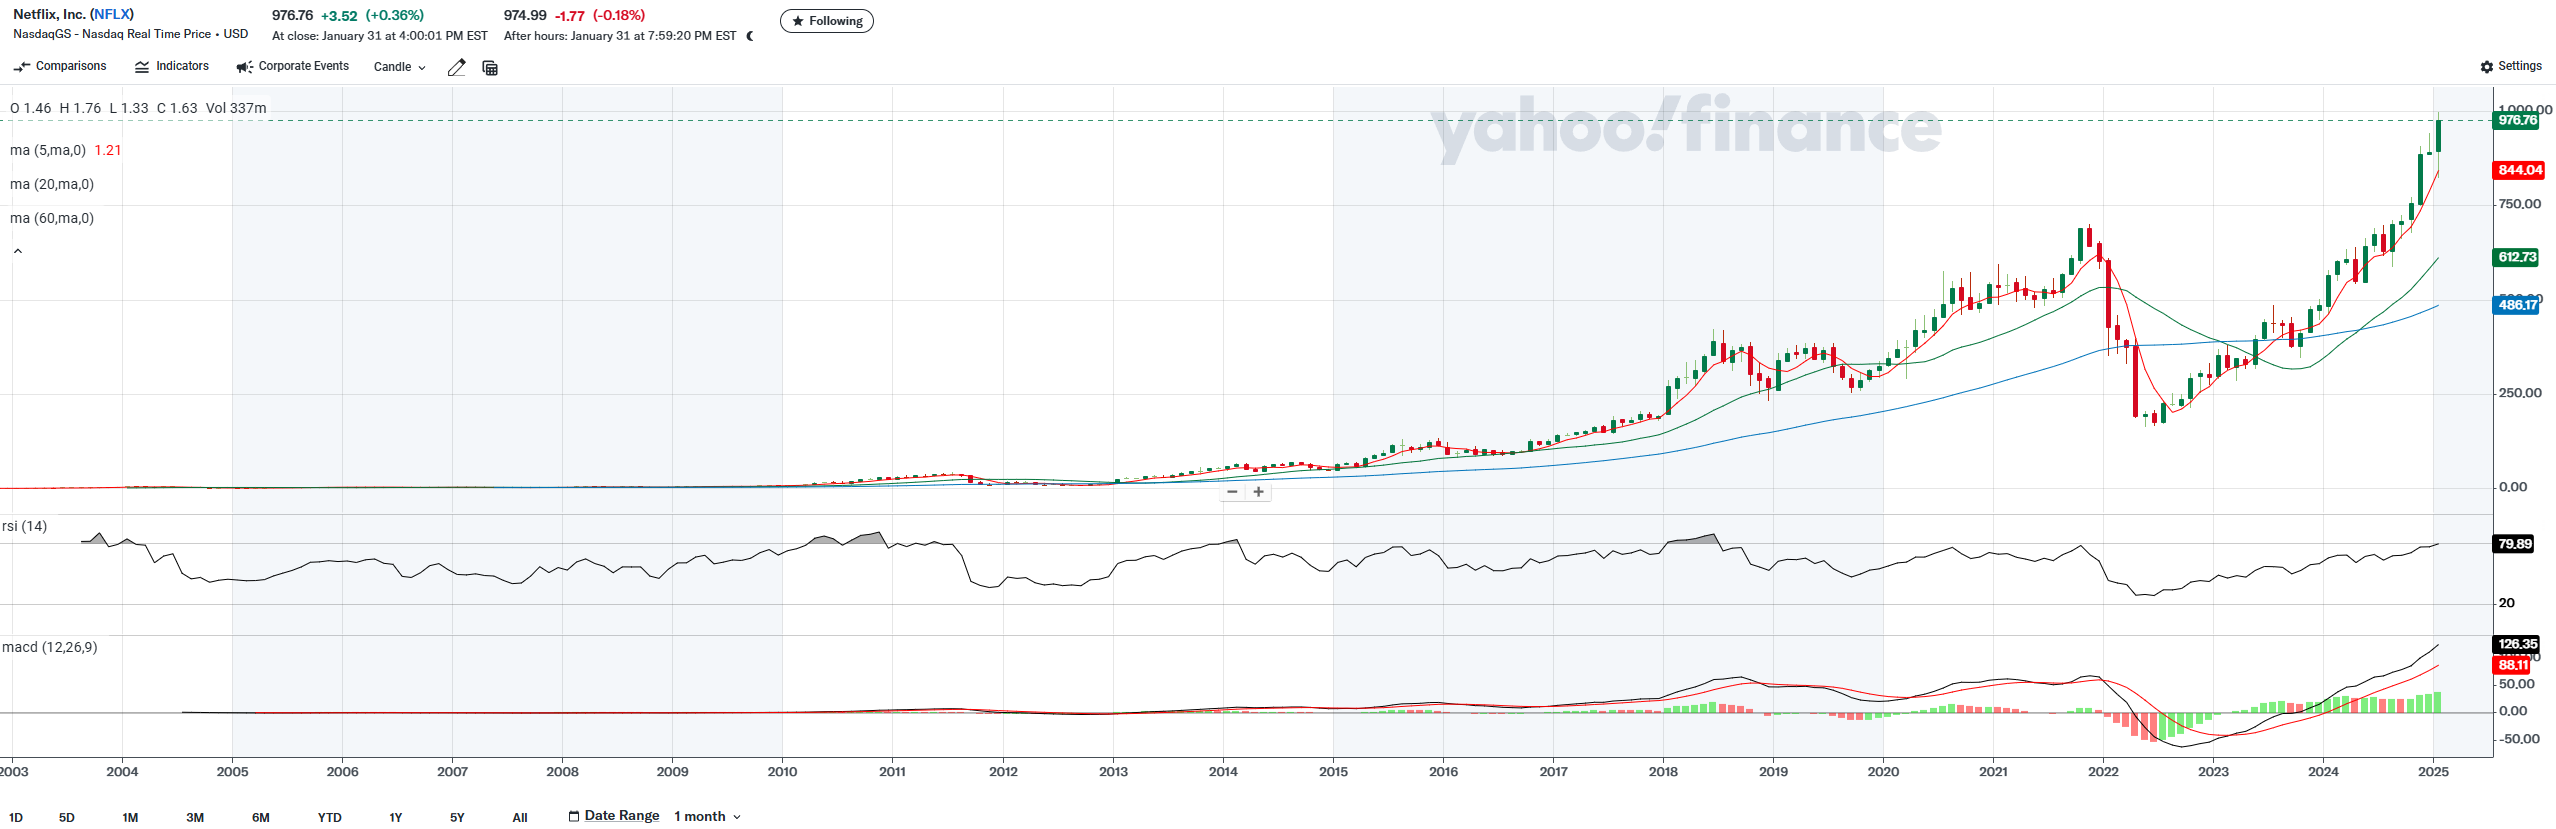The width and height of the screenshot is (2556, 829).
Task: Select the ma (20,ma,0) indicator label
Action: (52, 184)
